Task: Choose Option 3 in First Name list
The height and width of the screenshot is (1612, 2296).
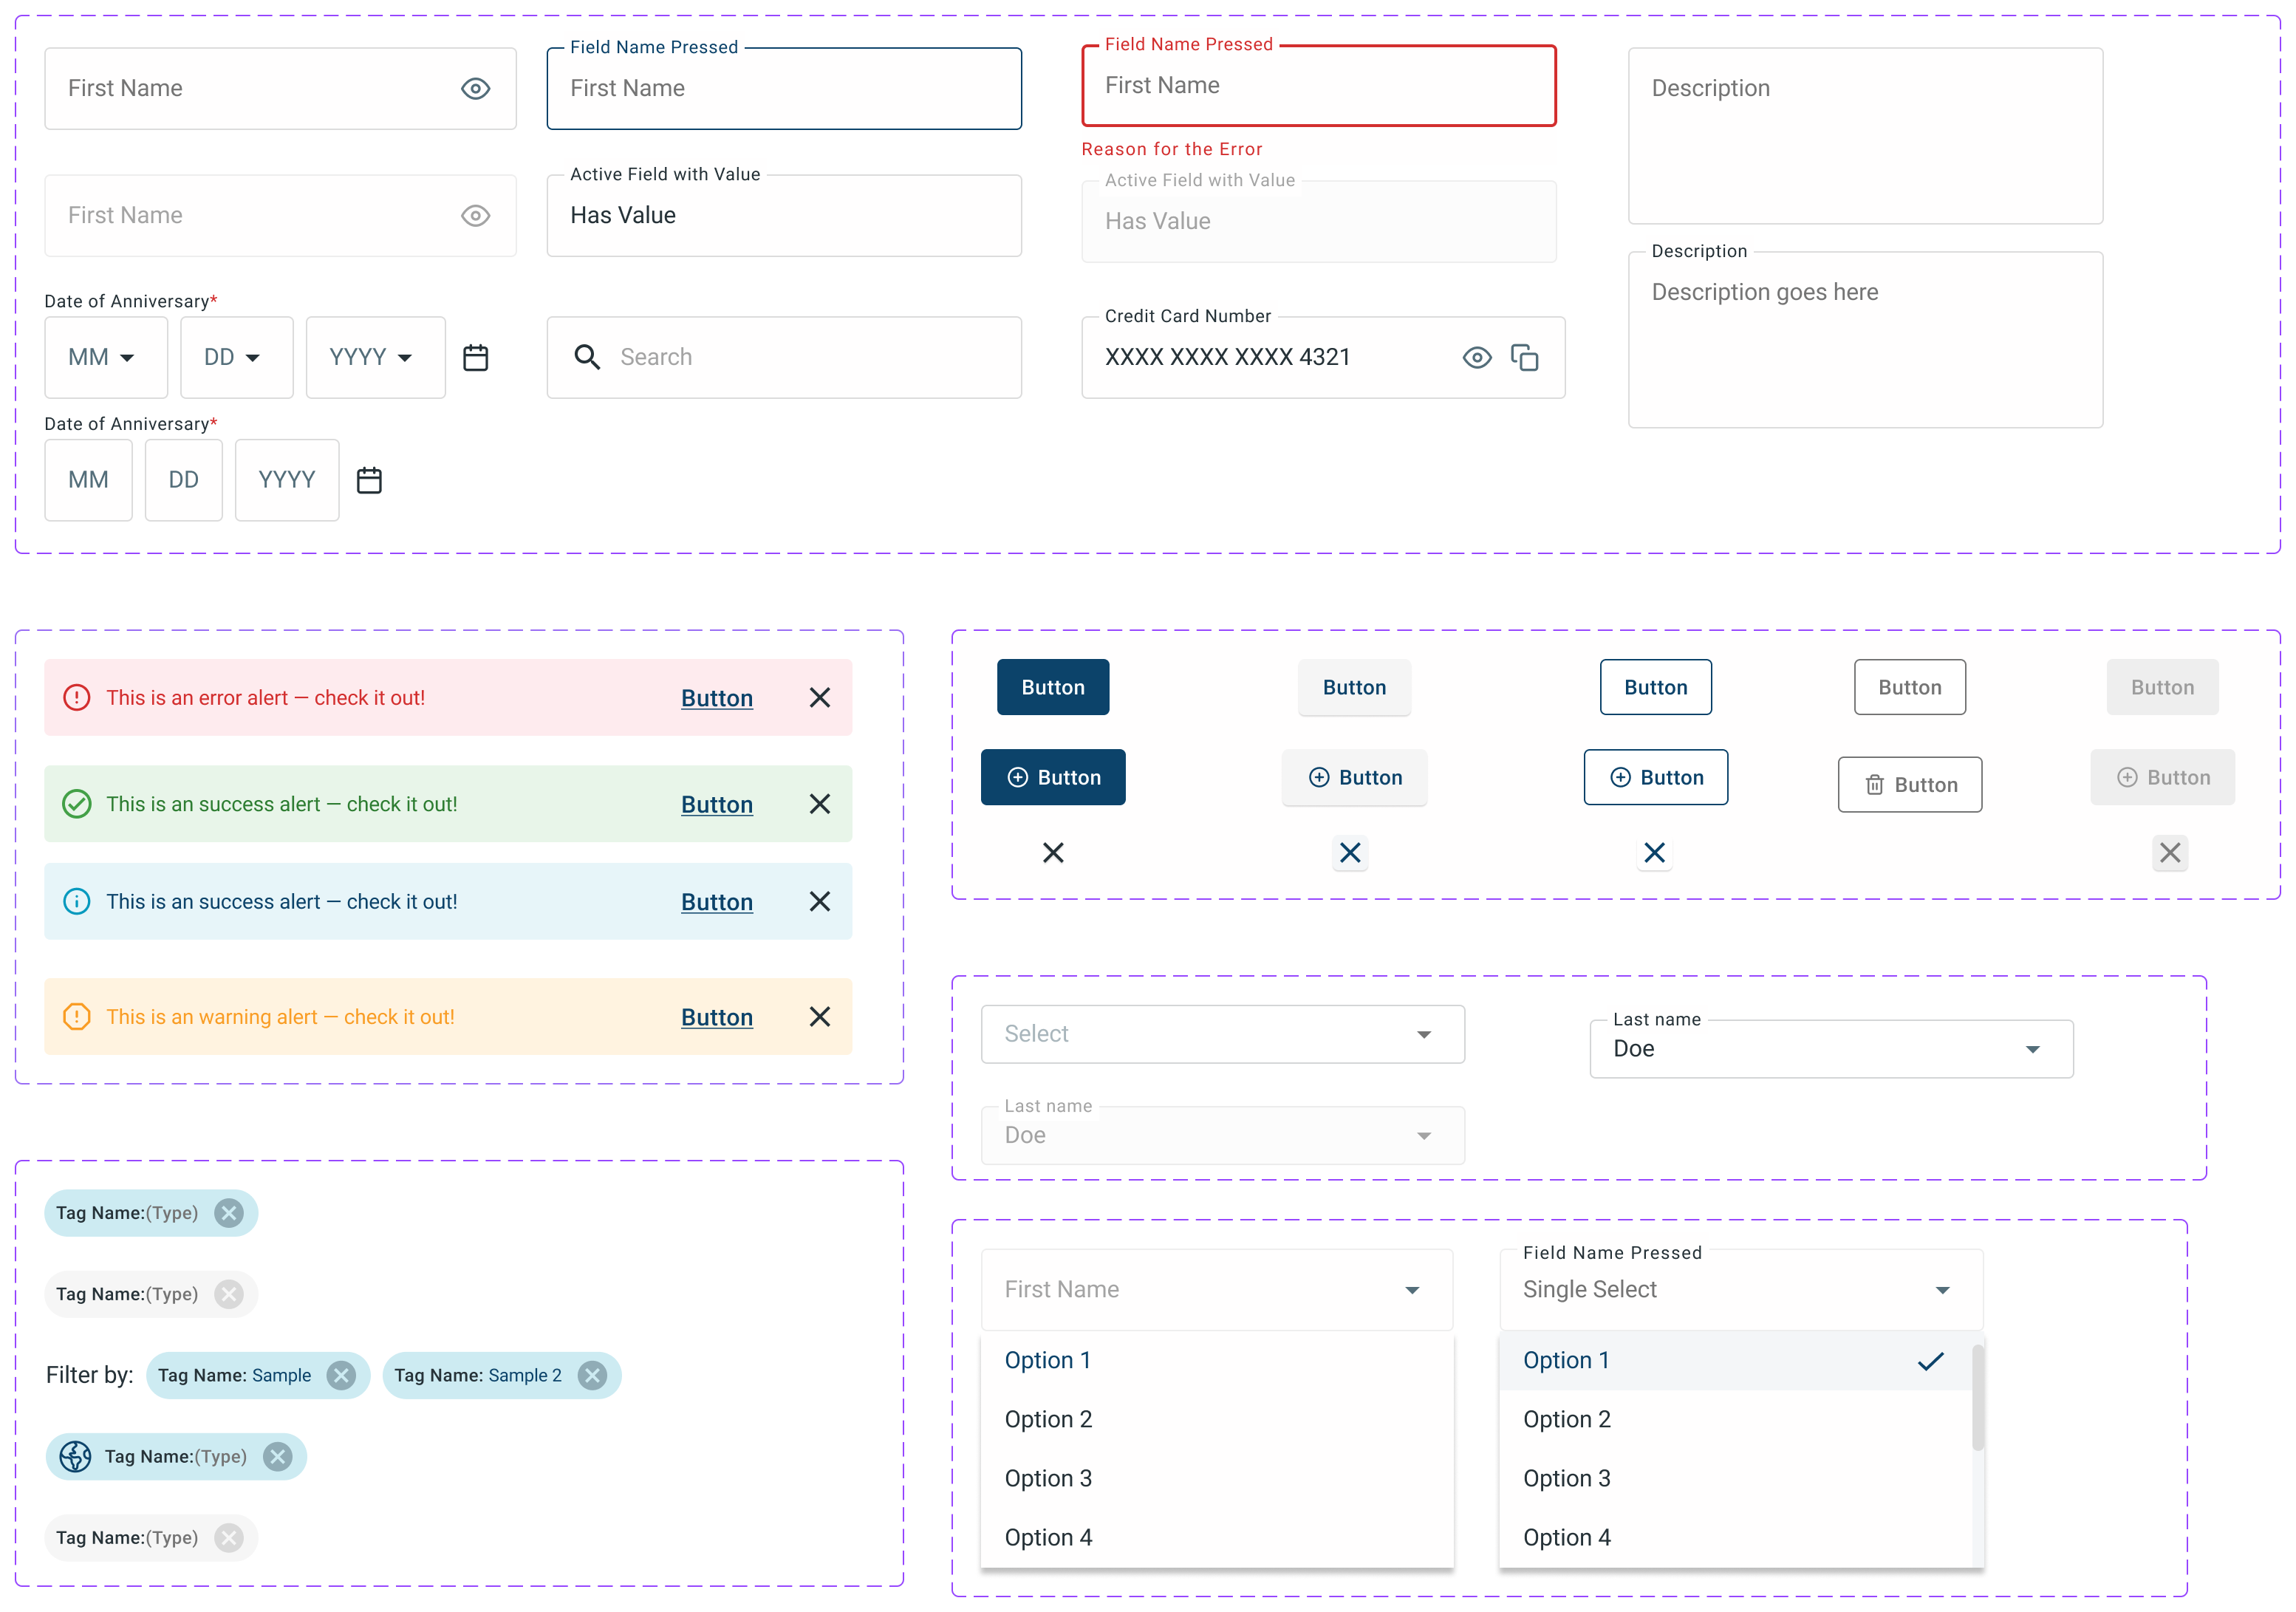Action: click(x=1048, y=1478)
